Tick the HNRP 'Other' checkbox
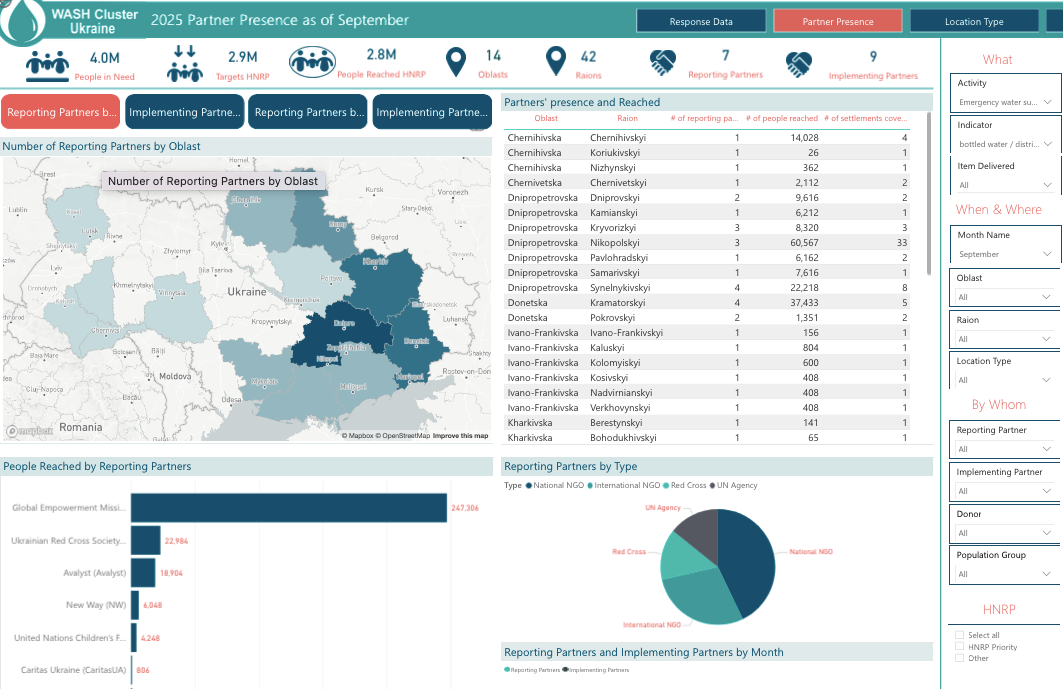 [x=960, y=658]
